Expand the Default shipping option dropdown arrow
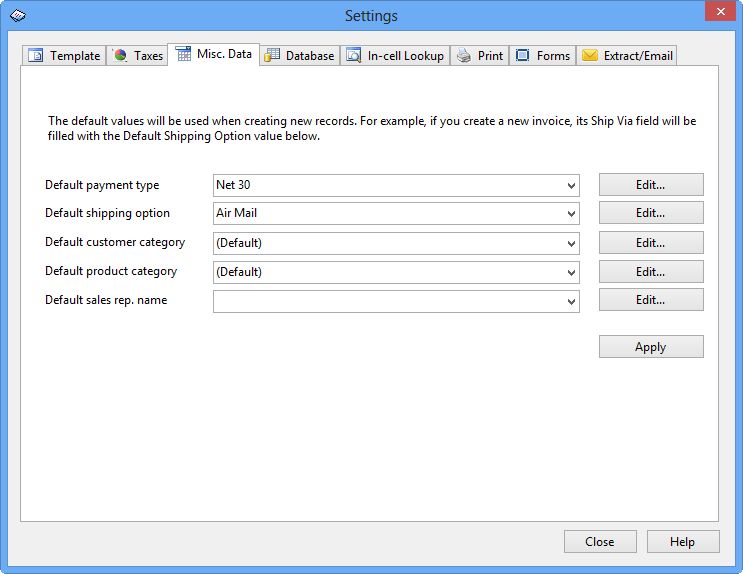 tap(571, 214)
